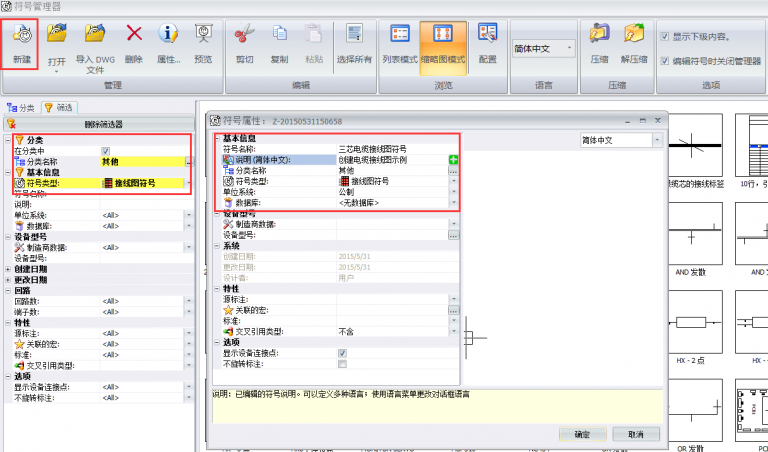Viewport: 768px width, 452px height.
Task: Open the ribbon 简体中文 language dropdown
Action: click(x=570, y=48)
